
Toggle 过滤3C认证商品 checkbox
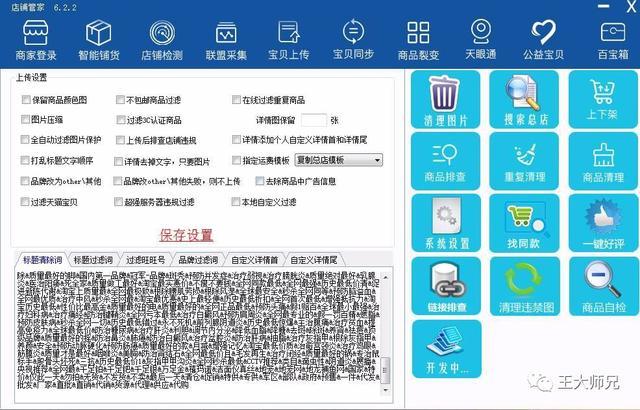click(120, 120)
